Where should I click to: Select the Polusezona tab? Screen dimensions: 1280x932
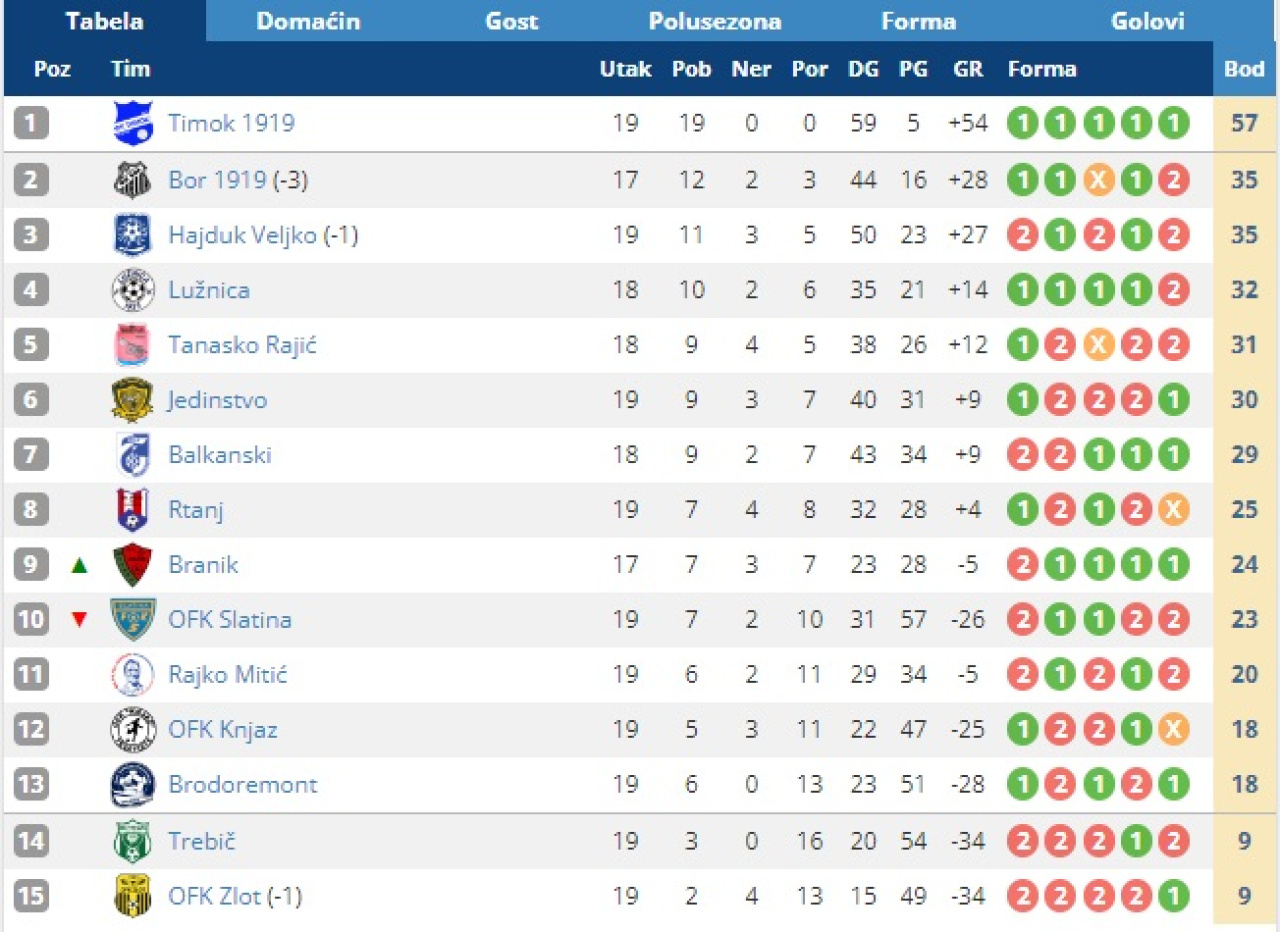point(715,21)
